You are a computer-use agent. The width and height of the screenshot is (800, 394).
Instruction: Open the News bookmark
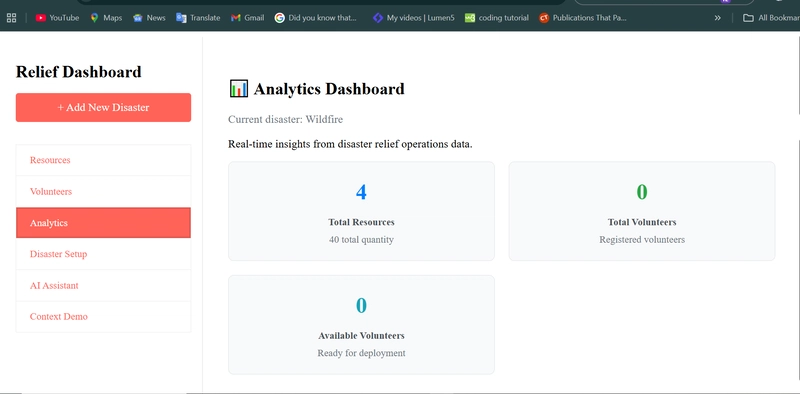(x=149, y=18)
